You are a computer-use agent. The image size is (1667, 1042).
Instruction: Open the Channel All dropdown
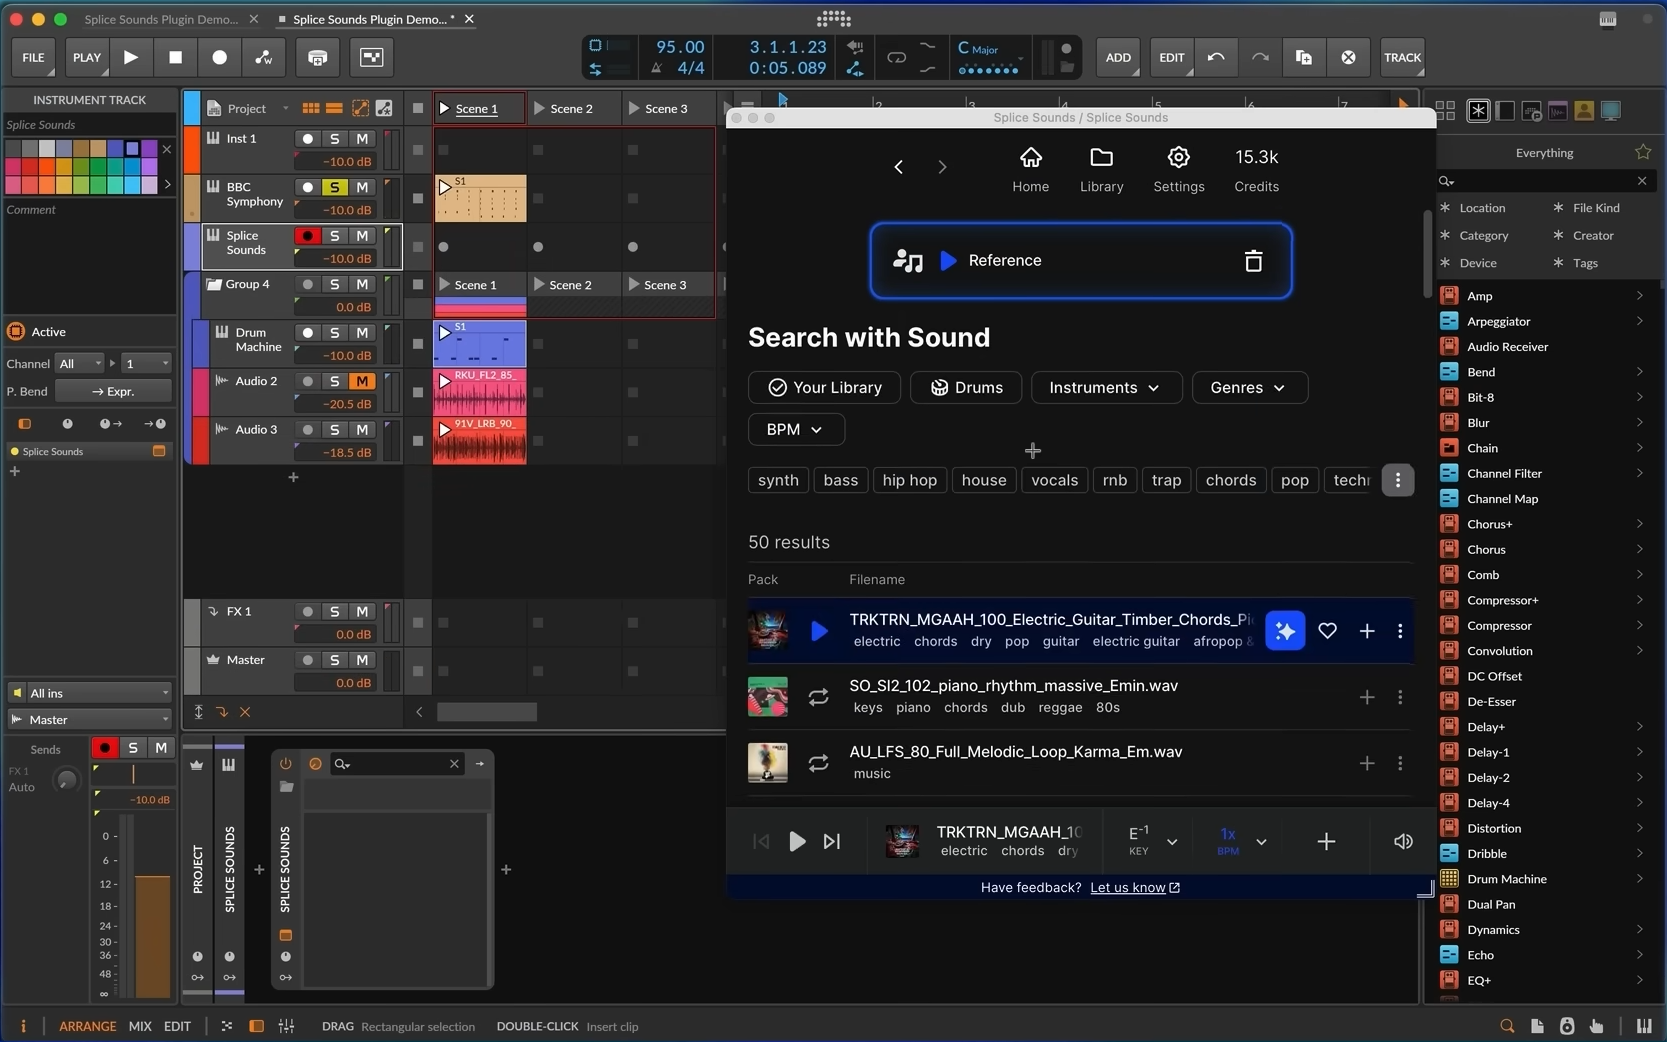point(80,364)
